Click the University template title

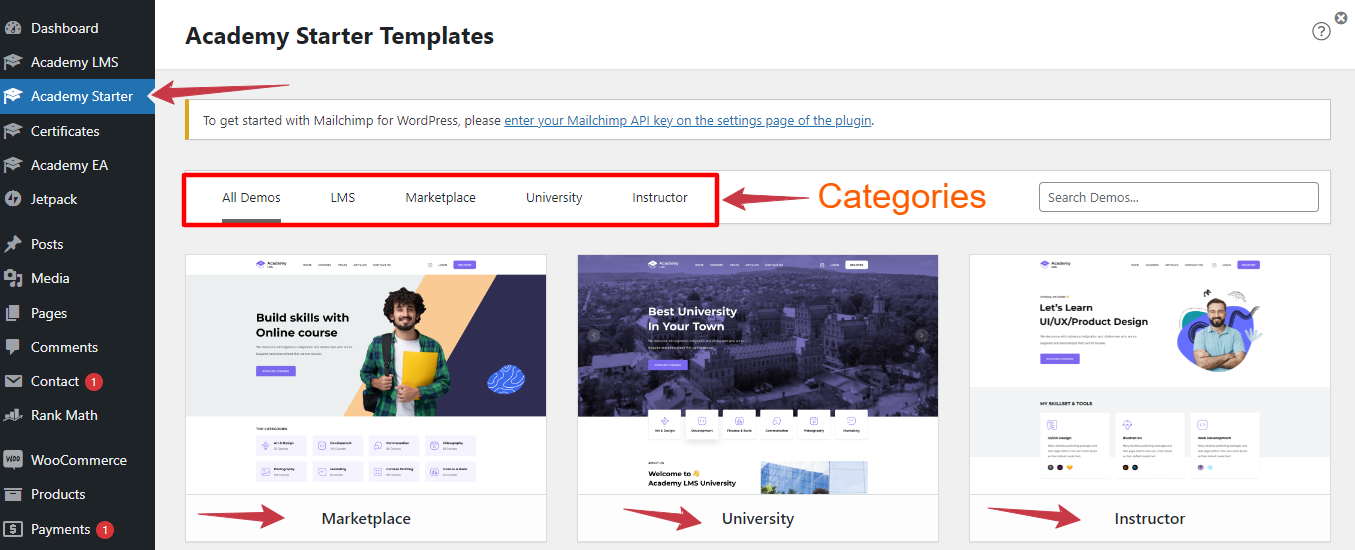[x=758, y=518]
